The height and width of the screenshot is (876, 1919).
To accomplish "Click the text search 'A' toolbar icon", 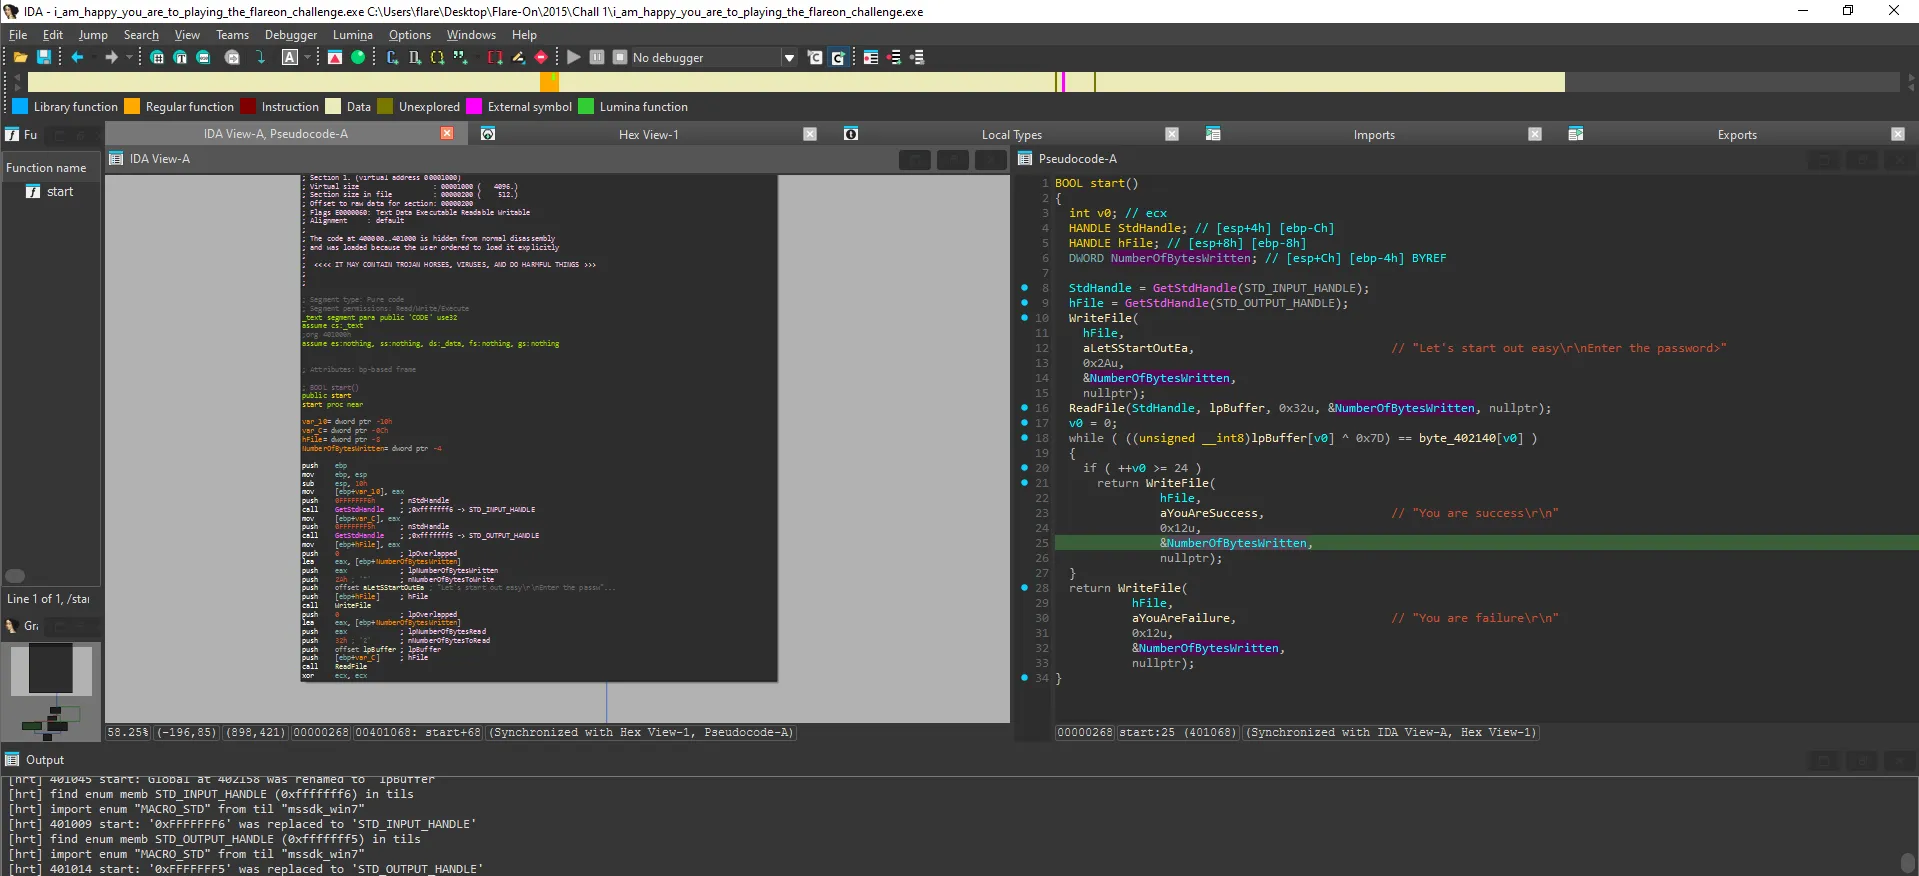I will 290,58.
